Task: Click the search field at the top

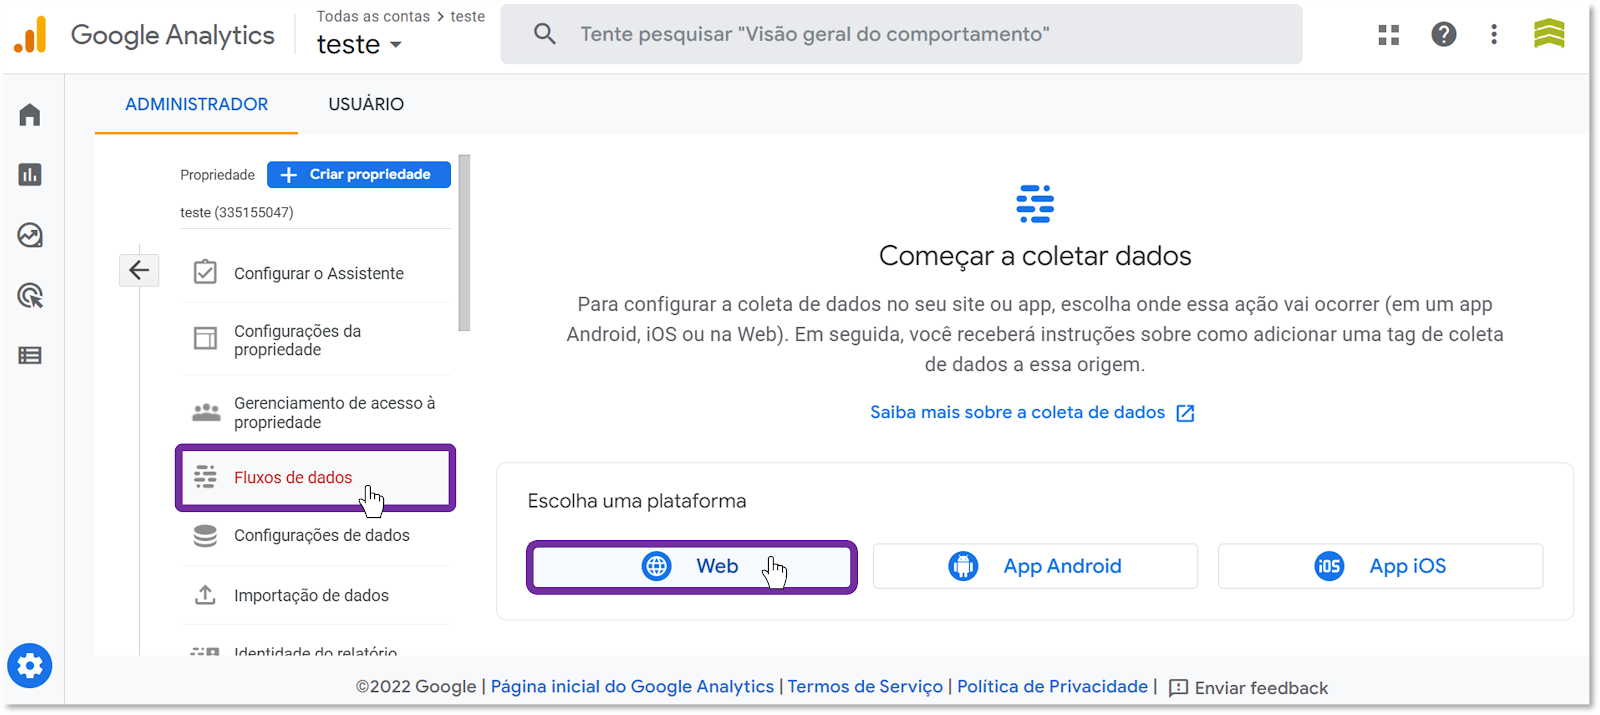Action: point(901,34)
